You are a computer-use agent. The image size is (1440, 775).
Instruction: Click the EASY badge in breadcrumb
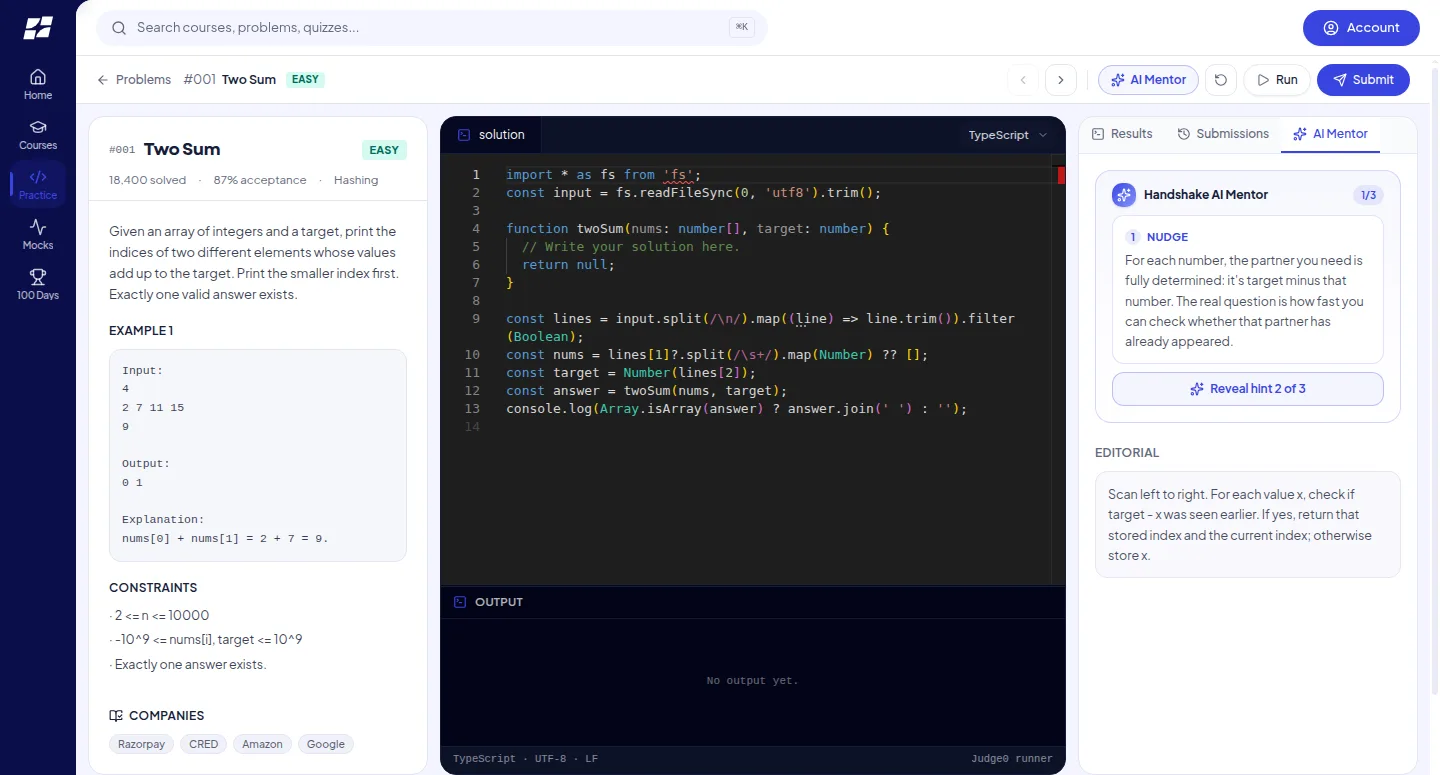click(x=305, y=79)
